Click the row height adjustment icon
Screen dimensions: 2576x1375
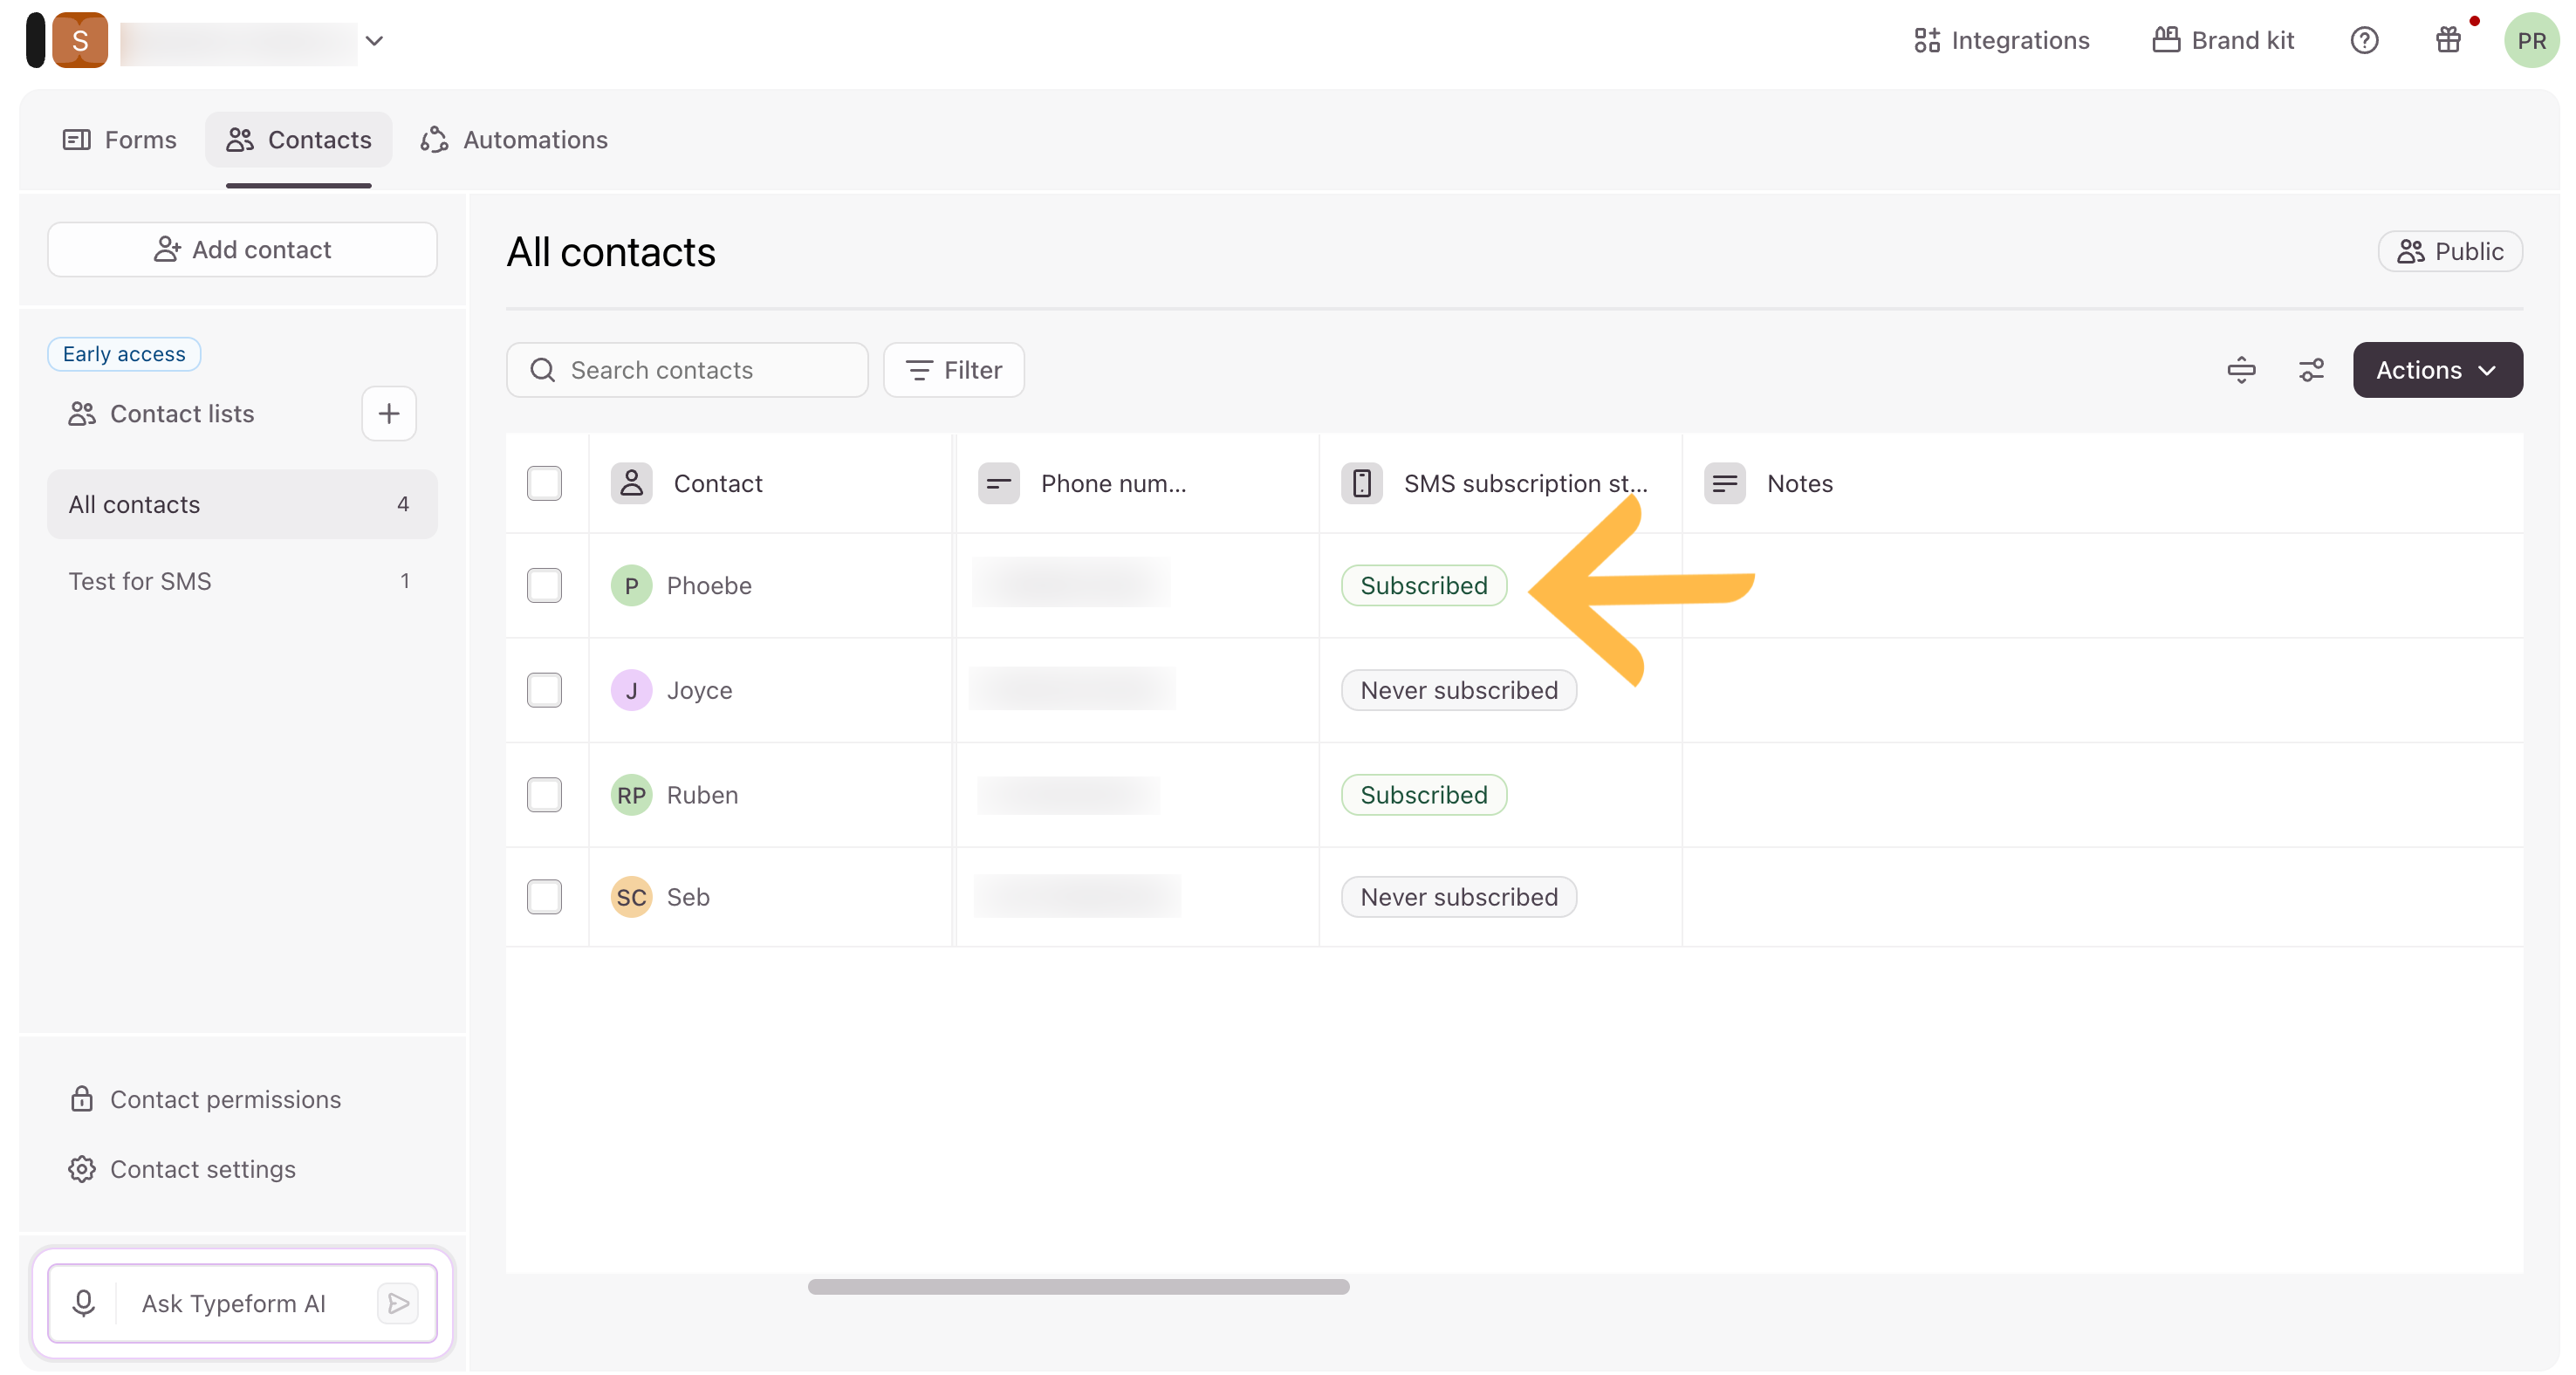[2241, 370]
